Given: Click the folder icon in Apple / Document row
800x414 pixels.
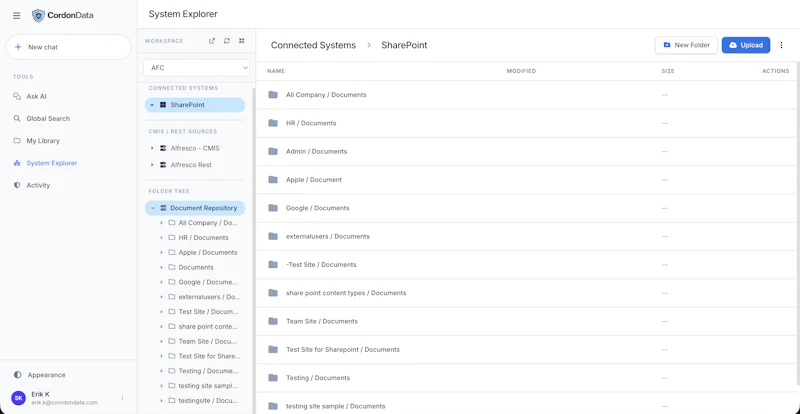Looking at the screenshot, I should click(273, 180).
